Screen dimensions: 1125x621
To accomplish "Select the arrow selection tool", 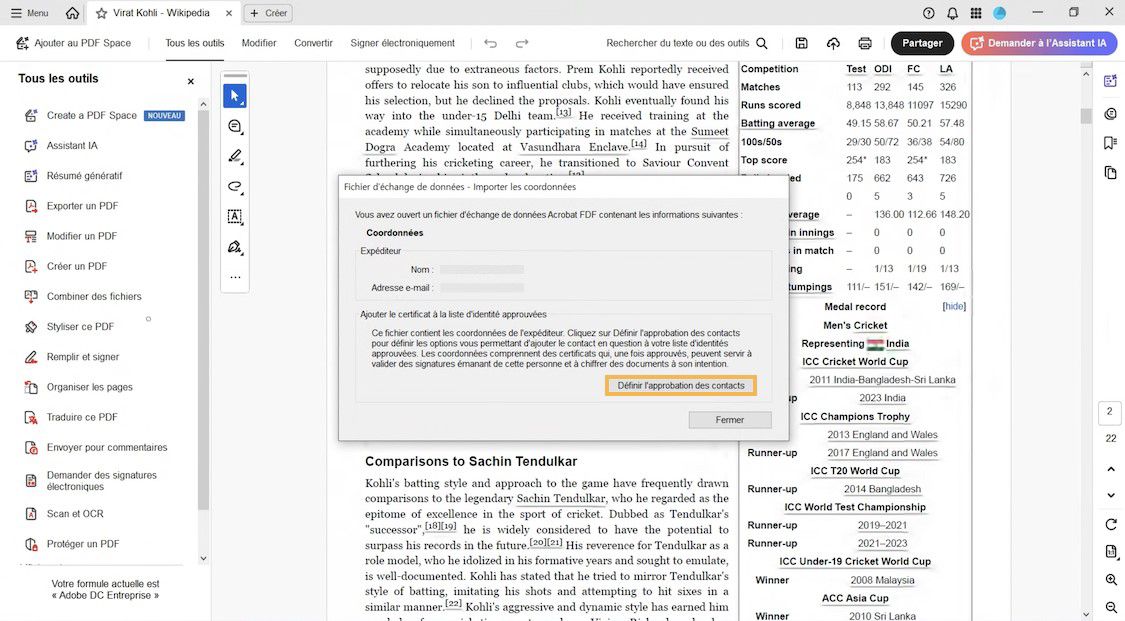I will pyautogui.click(x=235, y=95).
